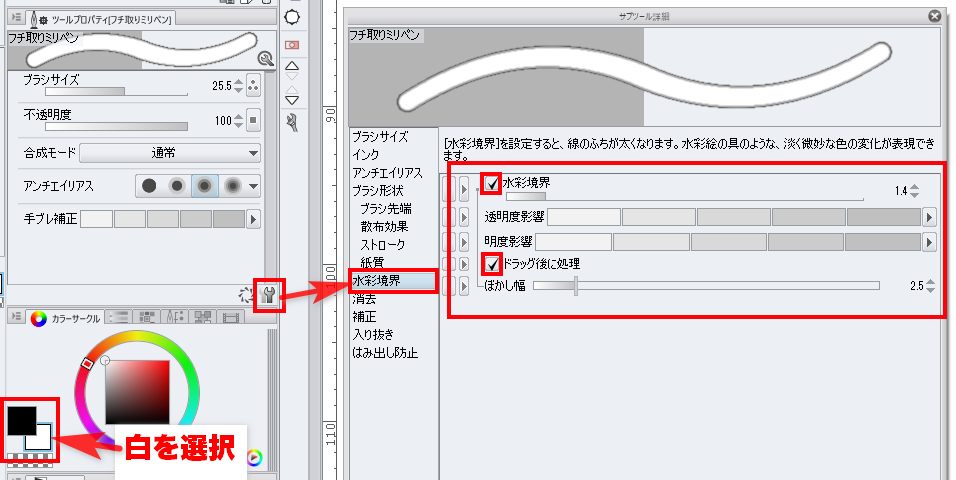
Task: Click the small arrow button beside the 水彩境界 checkbox
Action: [x=464, y=188]
